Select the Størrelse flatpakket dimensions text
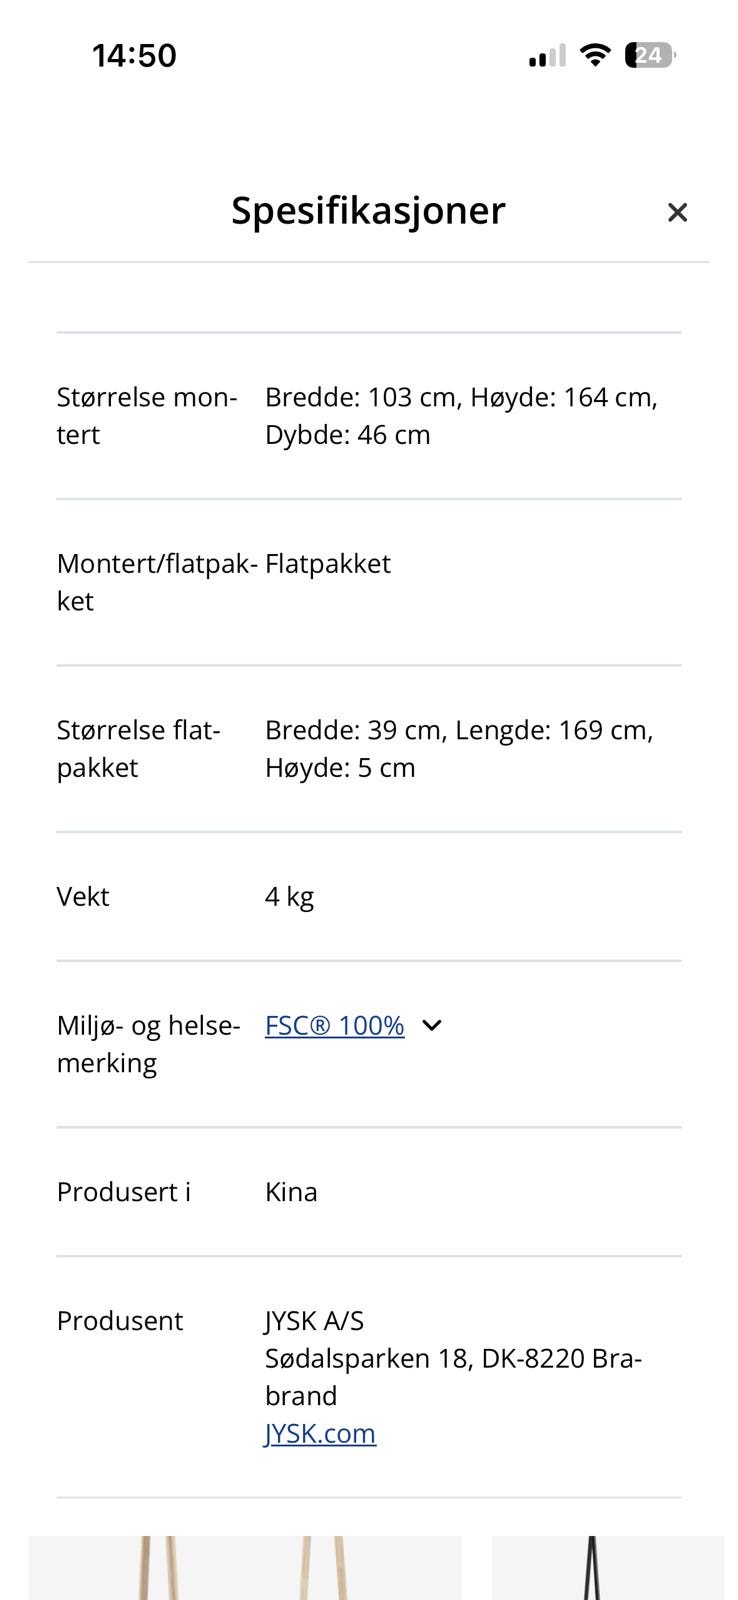This screenshot has height=1600, width=738. pyautogui.click(x=459, y=749)
